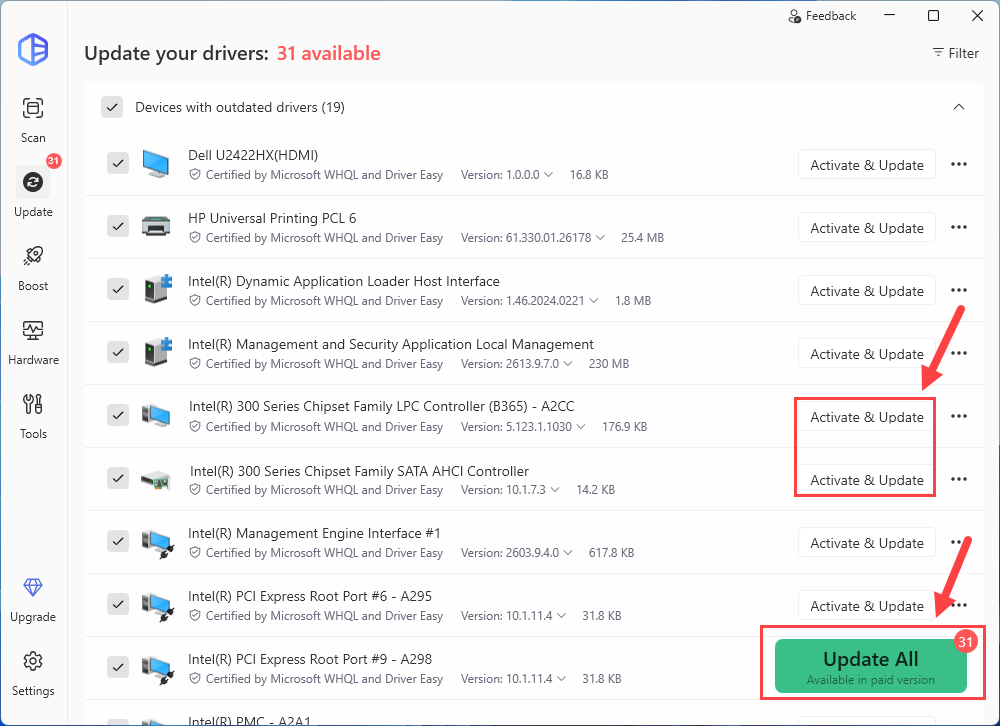Screen dimensions: 1000x726
Task: Click Activate & Update for Management and Security Application
Action: 867,354
